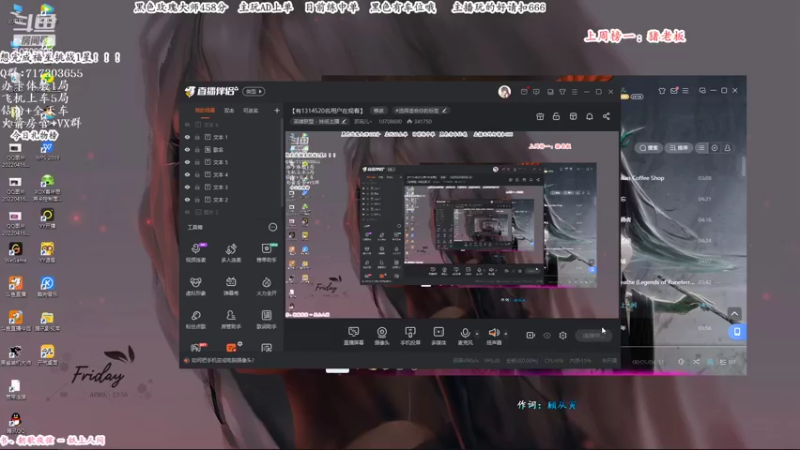
Task: Toggle visibility of layer 文本 5
Action: point(187,162)
